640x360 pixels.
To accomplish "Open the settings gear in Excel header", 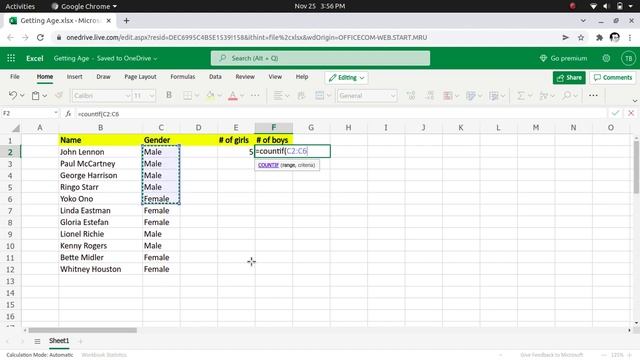I will click(606, 58).
